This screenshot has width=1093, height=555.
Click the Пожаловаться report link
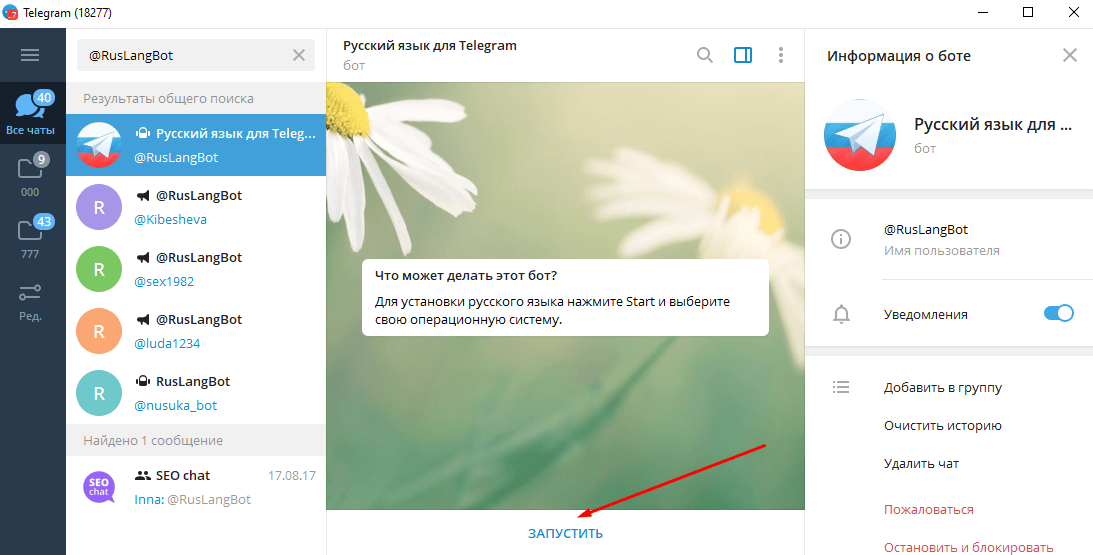[928, 510]
